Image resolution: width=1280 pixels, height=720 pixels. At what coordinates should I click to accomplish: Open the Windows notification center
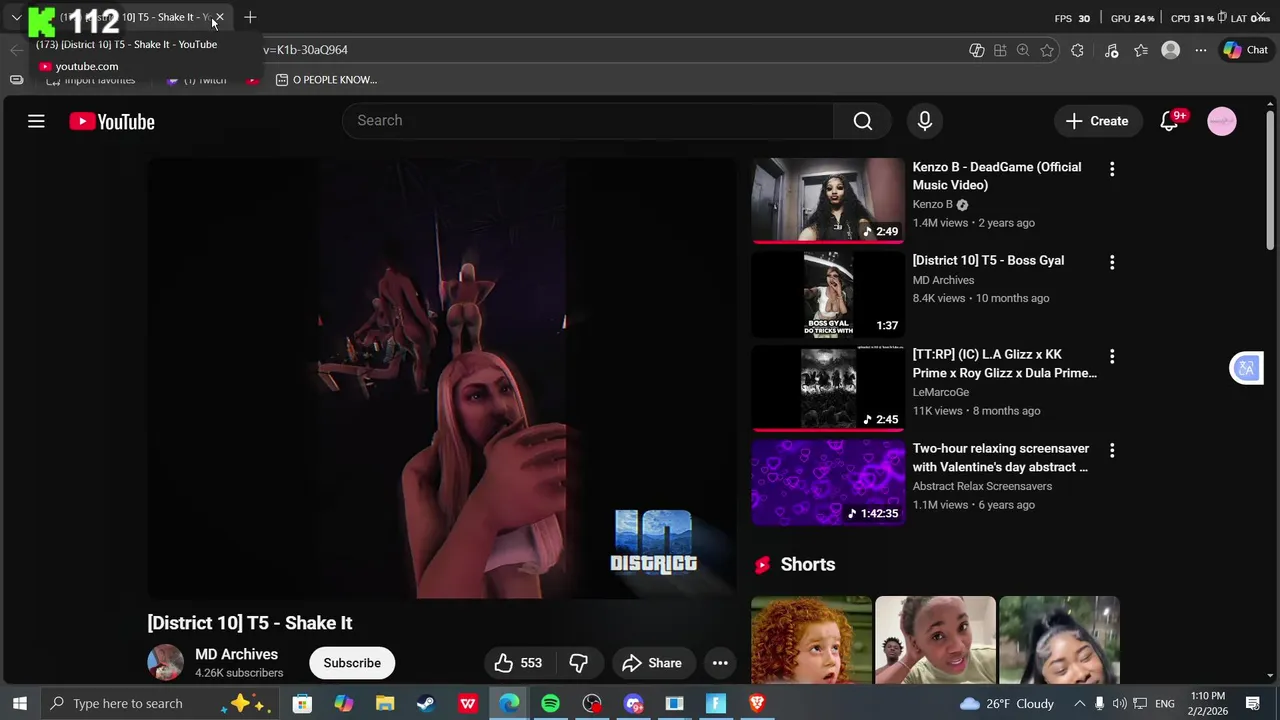(x=1253, y=704)
